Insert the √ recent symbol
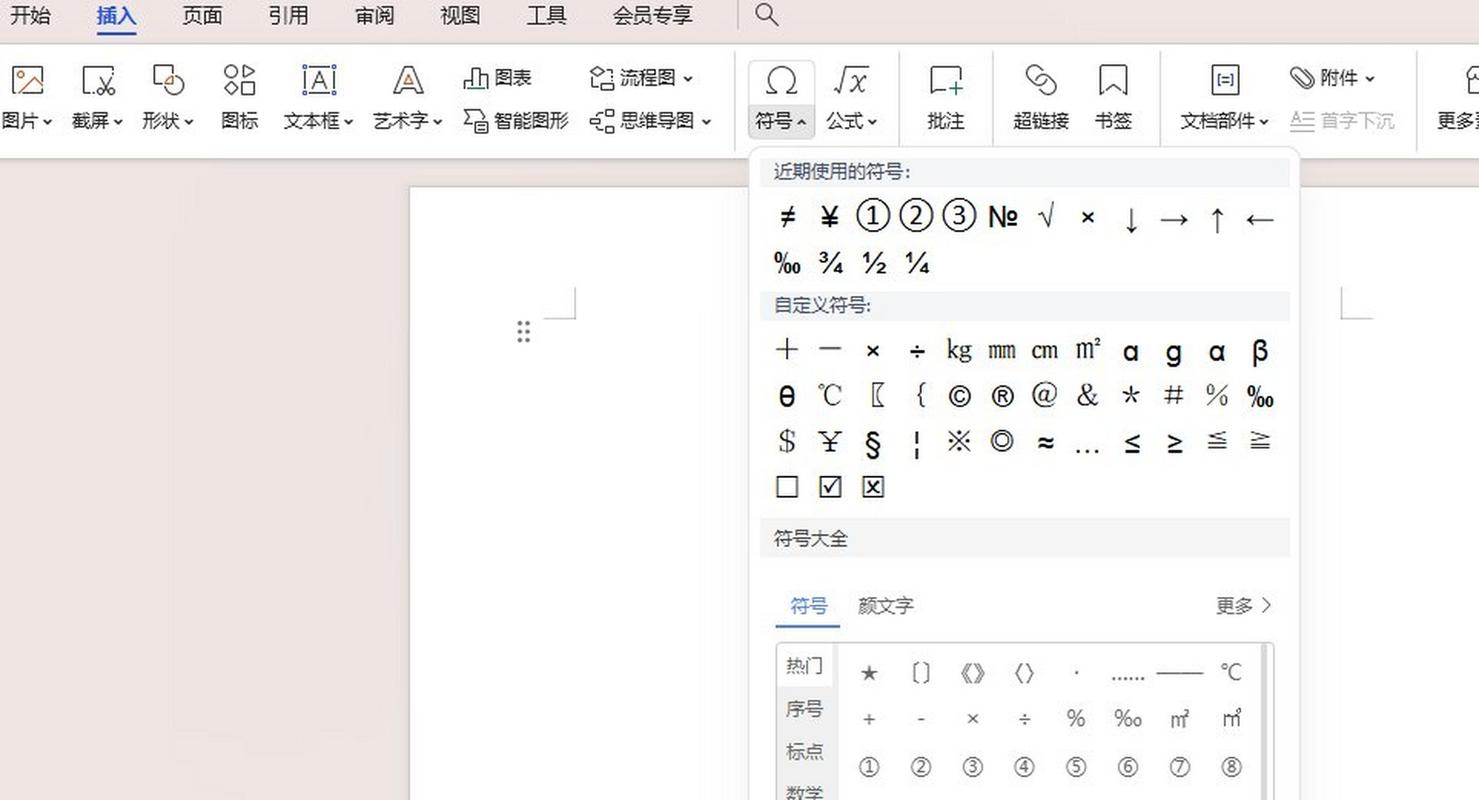 tap(1046, 216)
